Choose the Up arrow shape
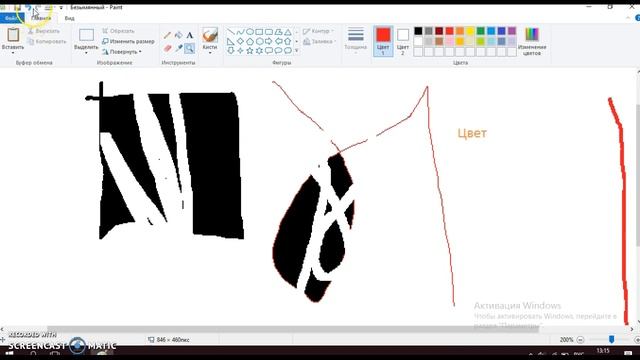 288,41
